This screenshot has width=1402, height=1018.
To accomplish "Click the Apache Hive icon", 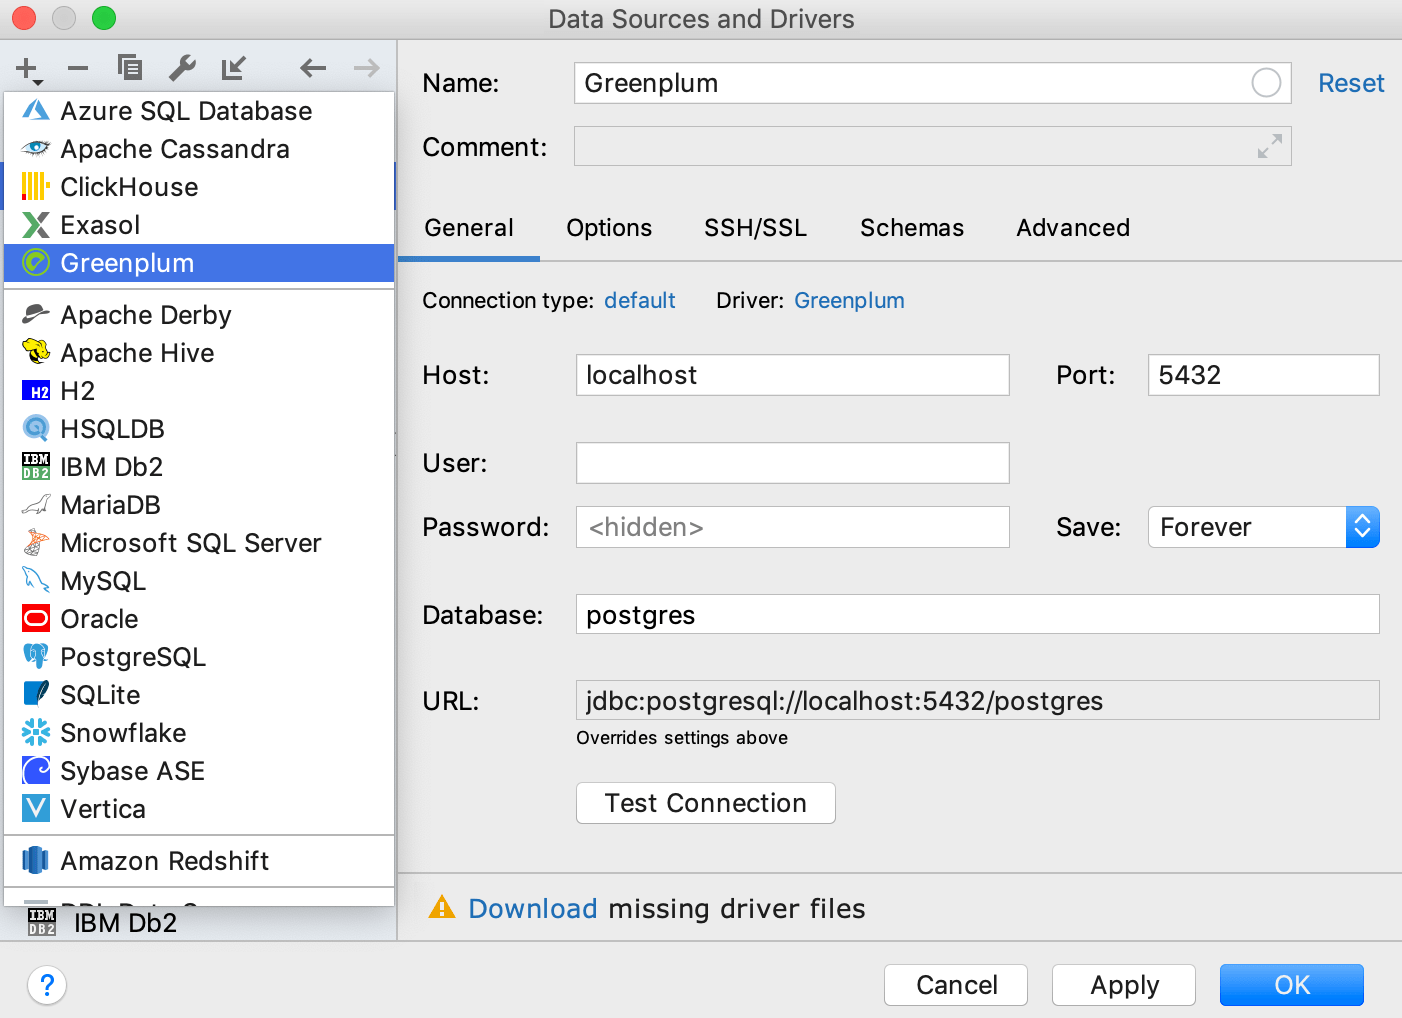I will [36, 352].
